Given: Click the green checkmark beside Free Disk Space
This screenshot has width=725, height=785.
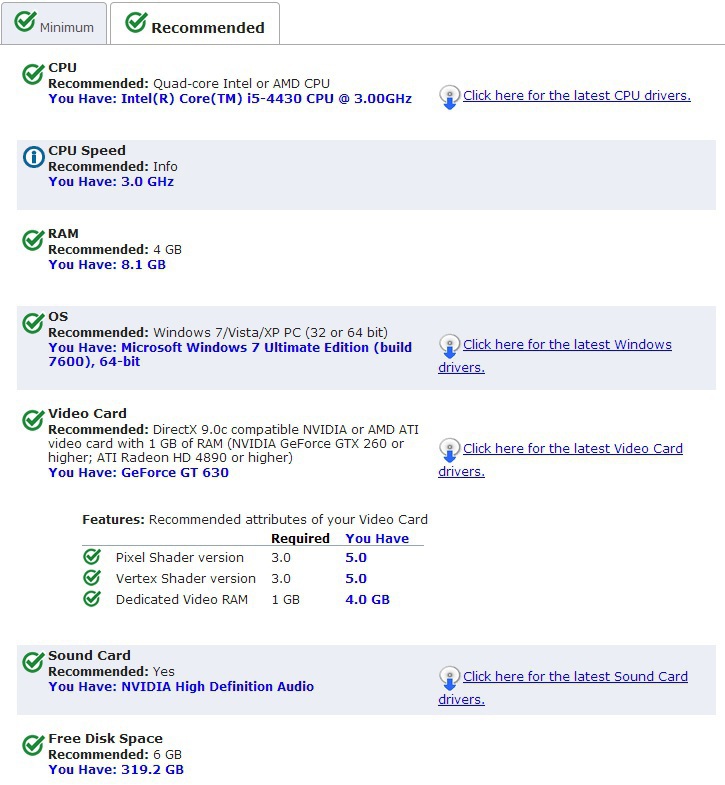Looking at the screenshot, I should 33,744.
